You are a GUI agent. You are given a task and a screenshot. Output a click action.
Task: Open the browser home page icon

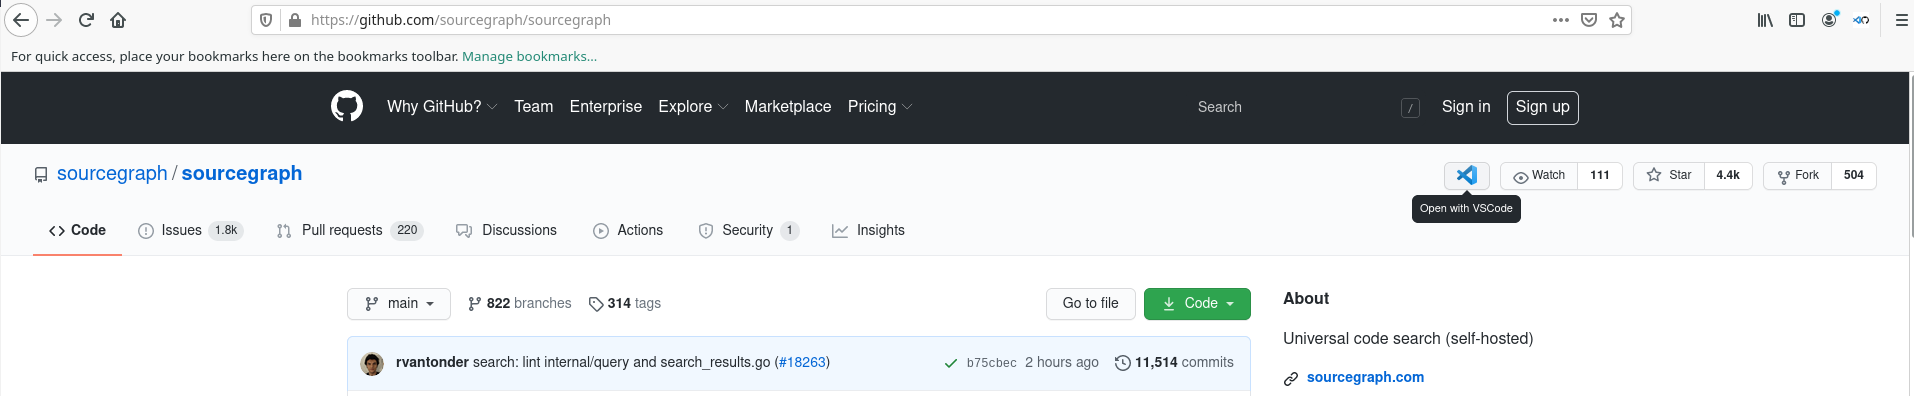[x=118, y=20]
